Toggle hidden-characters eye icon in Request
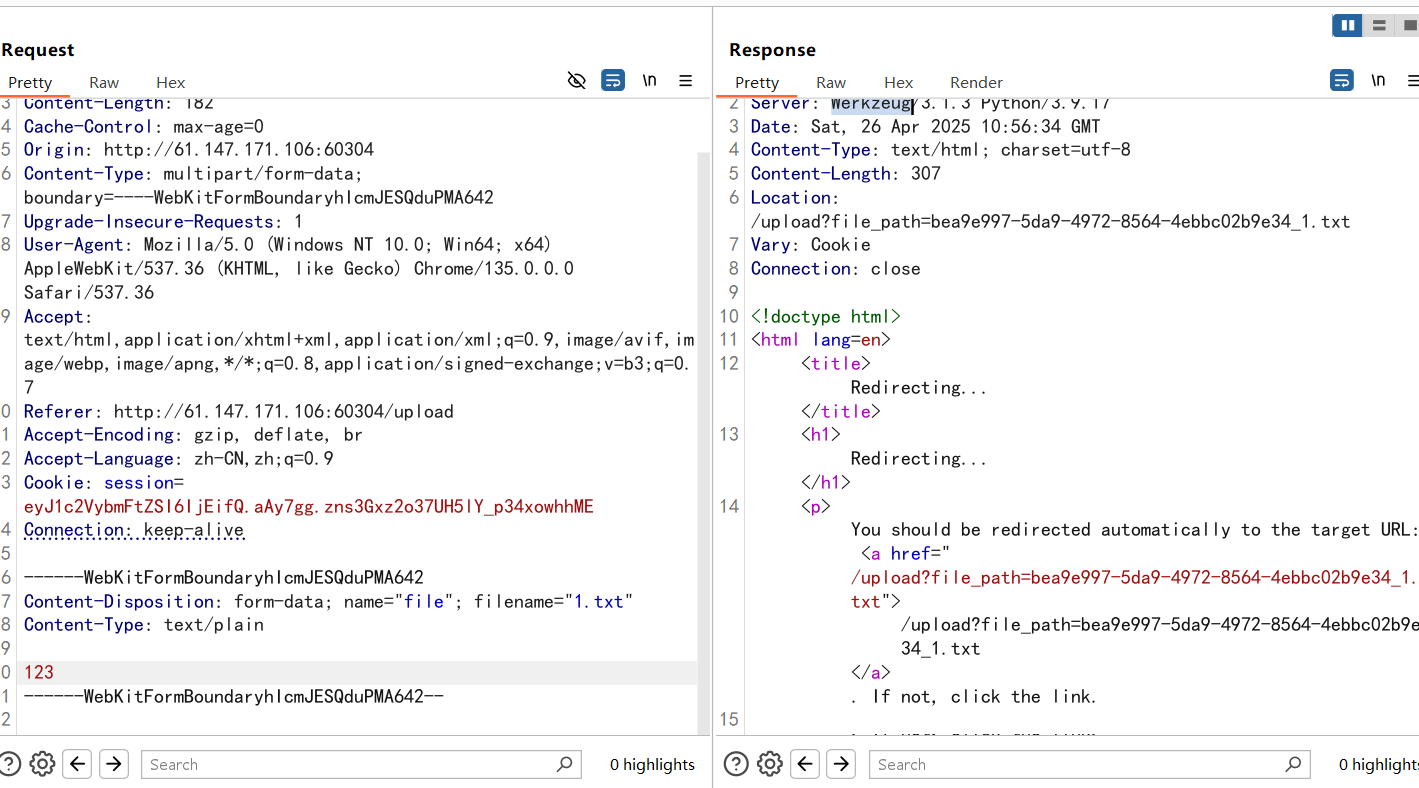1419x788 pixels. point(577,80)
